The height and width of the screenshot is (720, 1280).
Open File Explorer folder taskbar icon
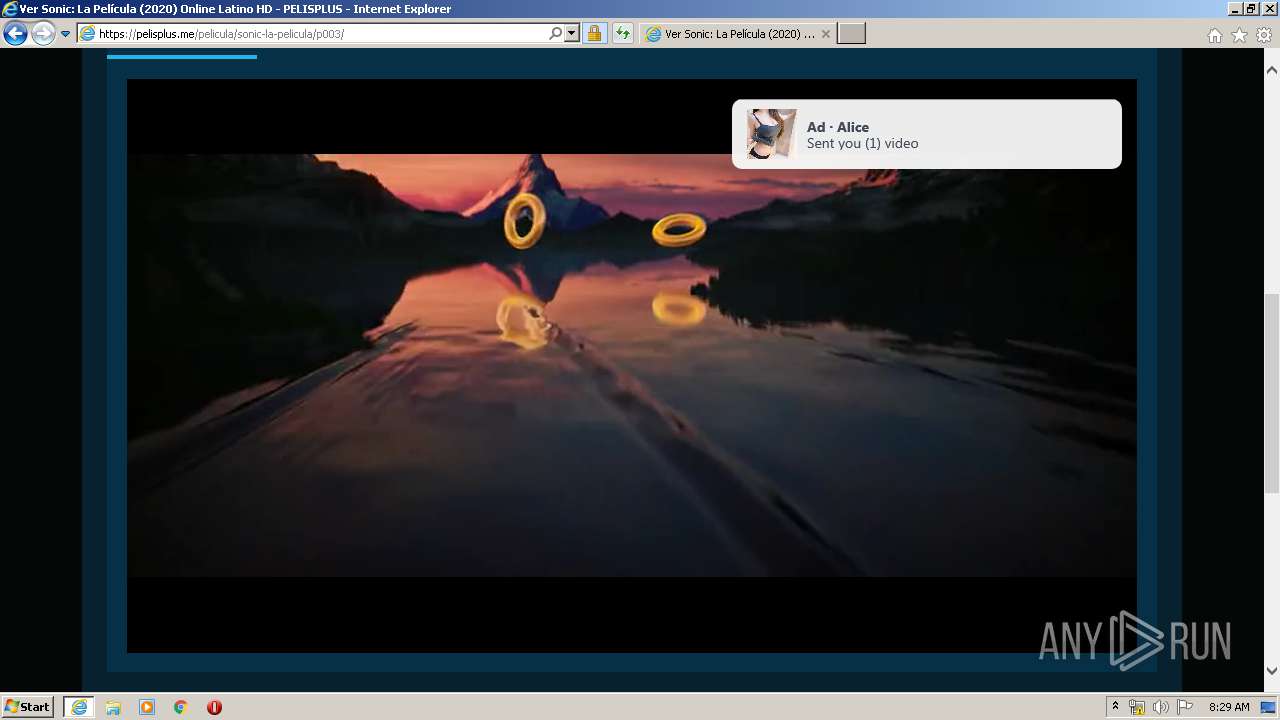click(x=113, y=707)
